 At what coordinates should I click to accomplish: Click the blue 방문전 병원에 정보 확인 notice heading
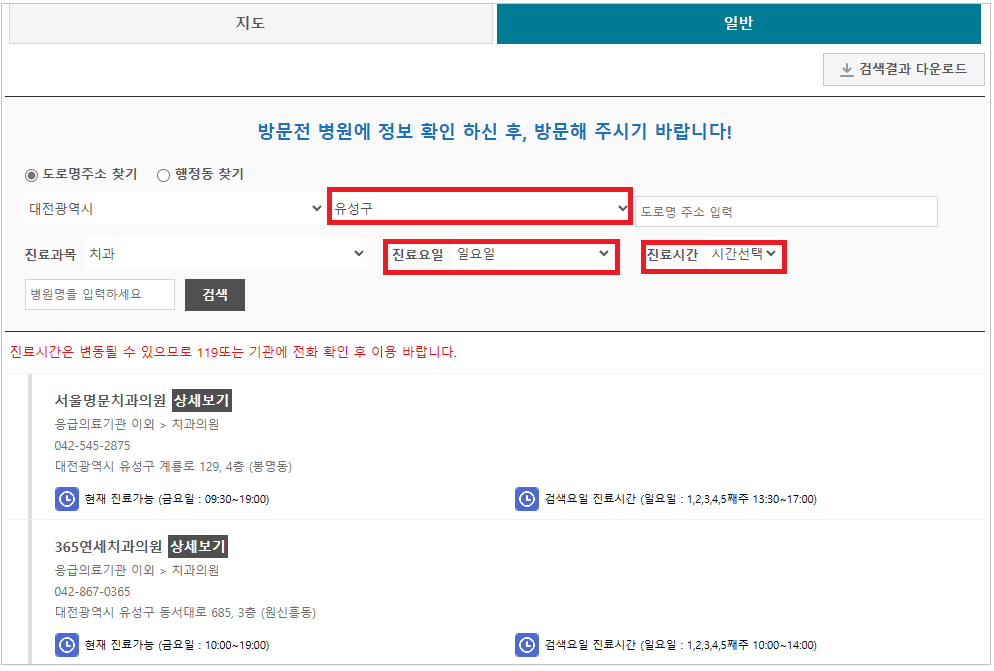[494, 132]
